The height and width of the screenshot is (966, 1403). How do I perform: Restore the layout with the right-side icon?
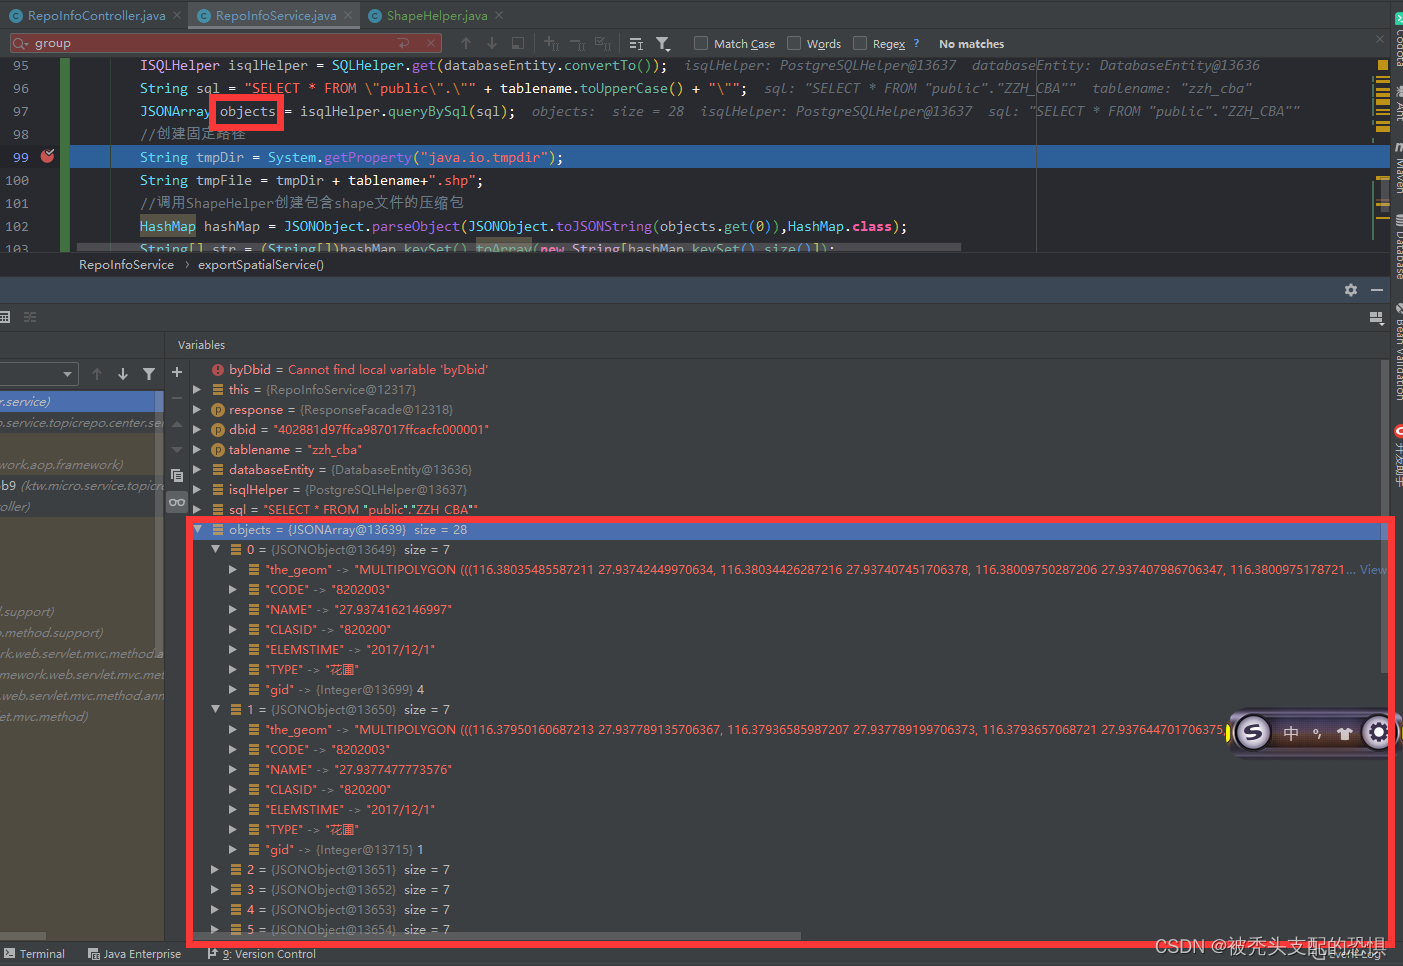[1376, 317]
